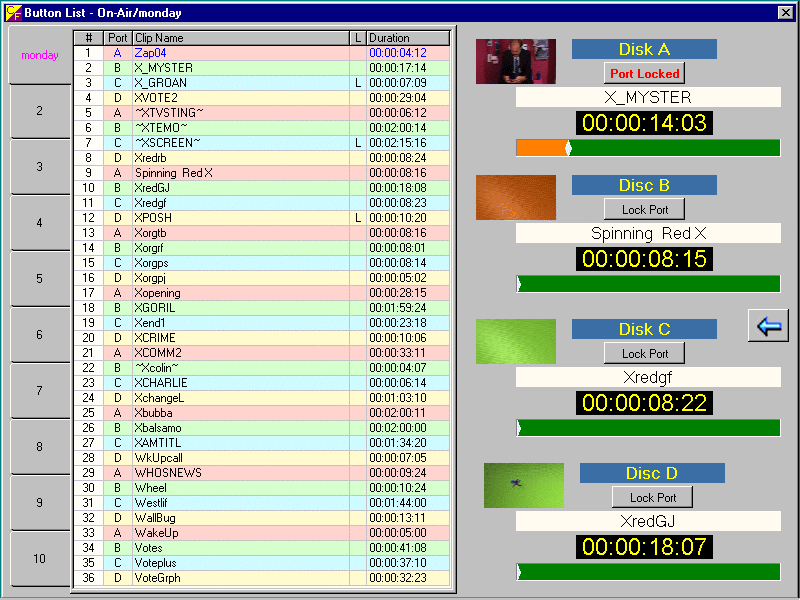Switch to the monday tab
Image resolution: width=800 pixels, height=600 pixels.
point(40,56)
